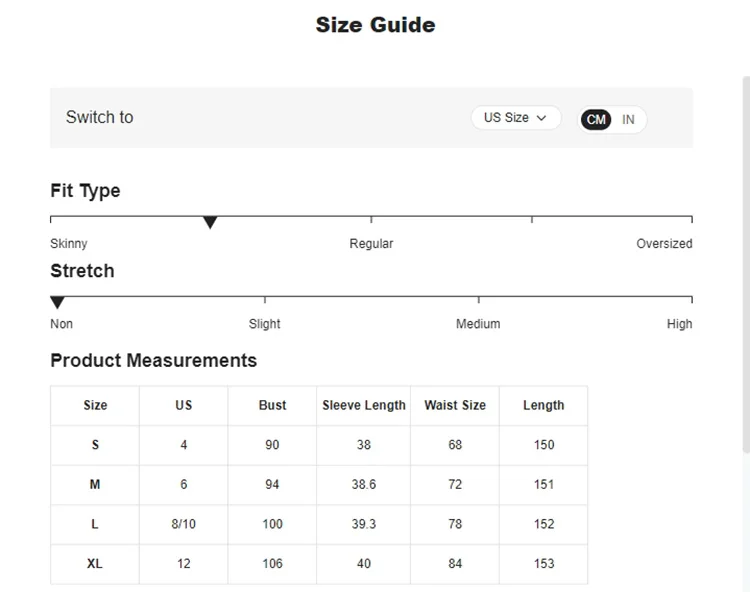Click the Fit Type slider marker triangle

tap(210, 222)
